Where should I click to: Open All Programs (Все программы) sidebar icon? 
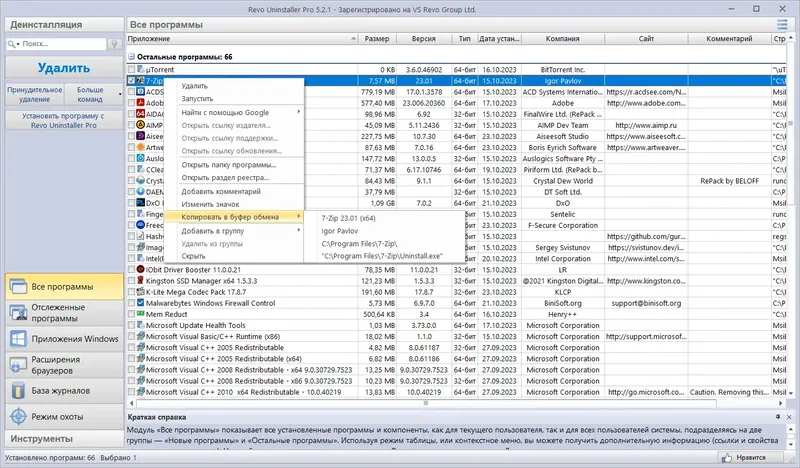(x=18, y=286)
